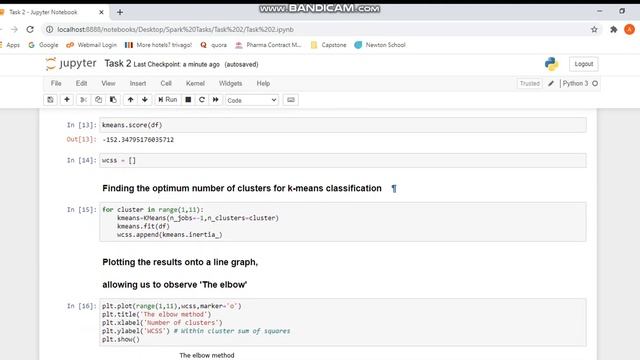Open the Edit menu
Screen dimensions: 640x360
(81, 83)
